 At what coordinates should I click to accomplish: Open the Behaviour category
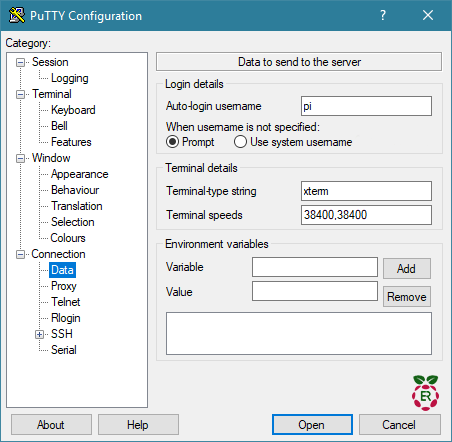click(75, 190)
